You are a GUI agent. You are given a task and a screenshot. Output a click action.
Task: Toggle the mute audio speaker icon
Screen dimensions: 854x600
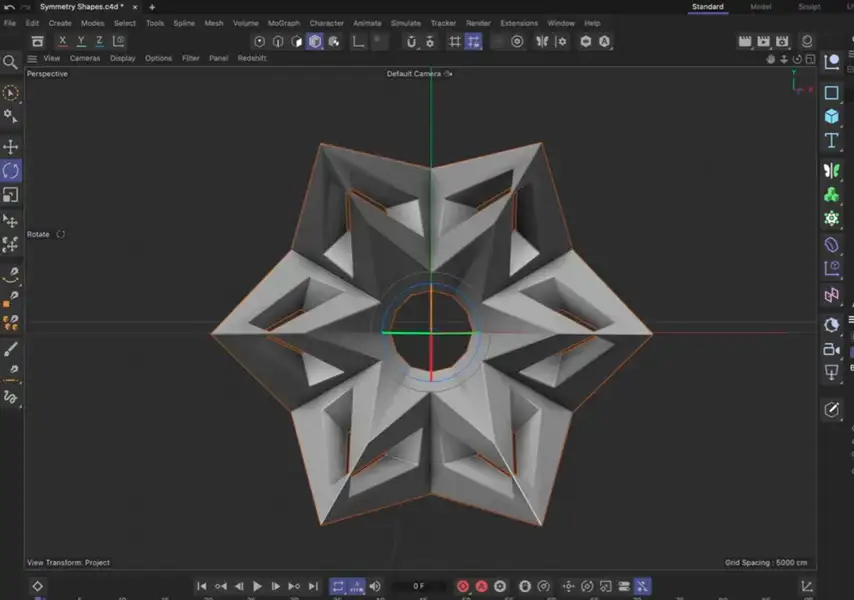[374, 586]
